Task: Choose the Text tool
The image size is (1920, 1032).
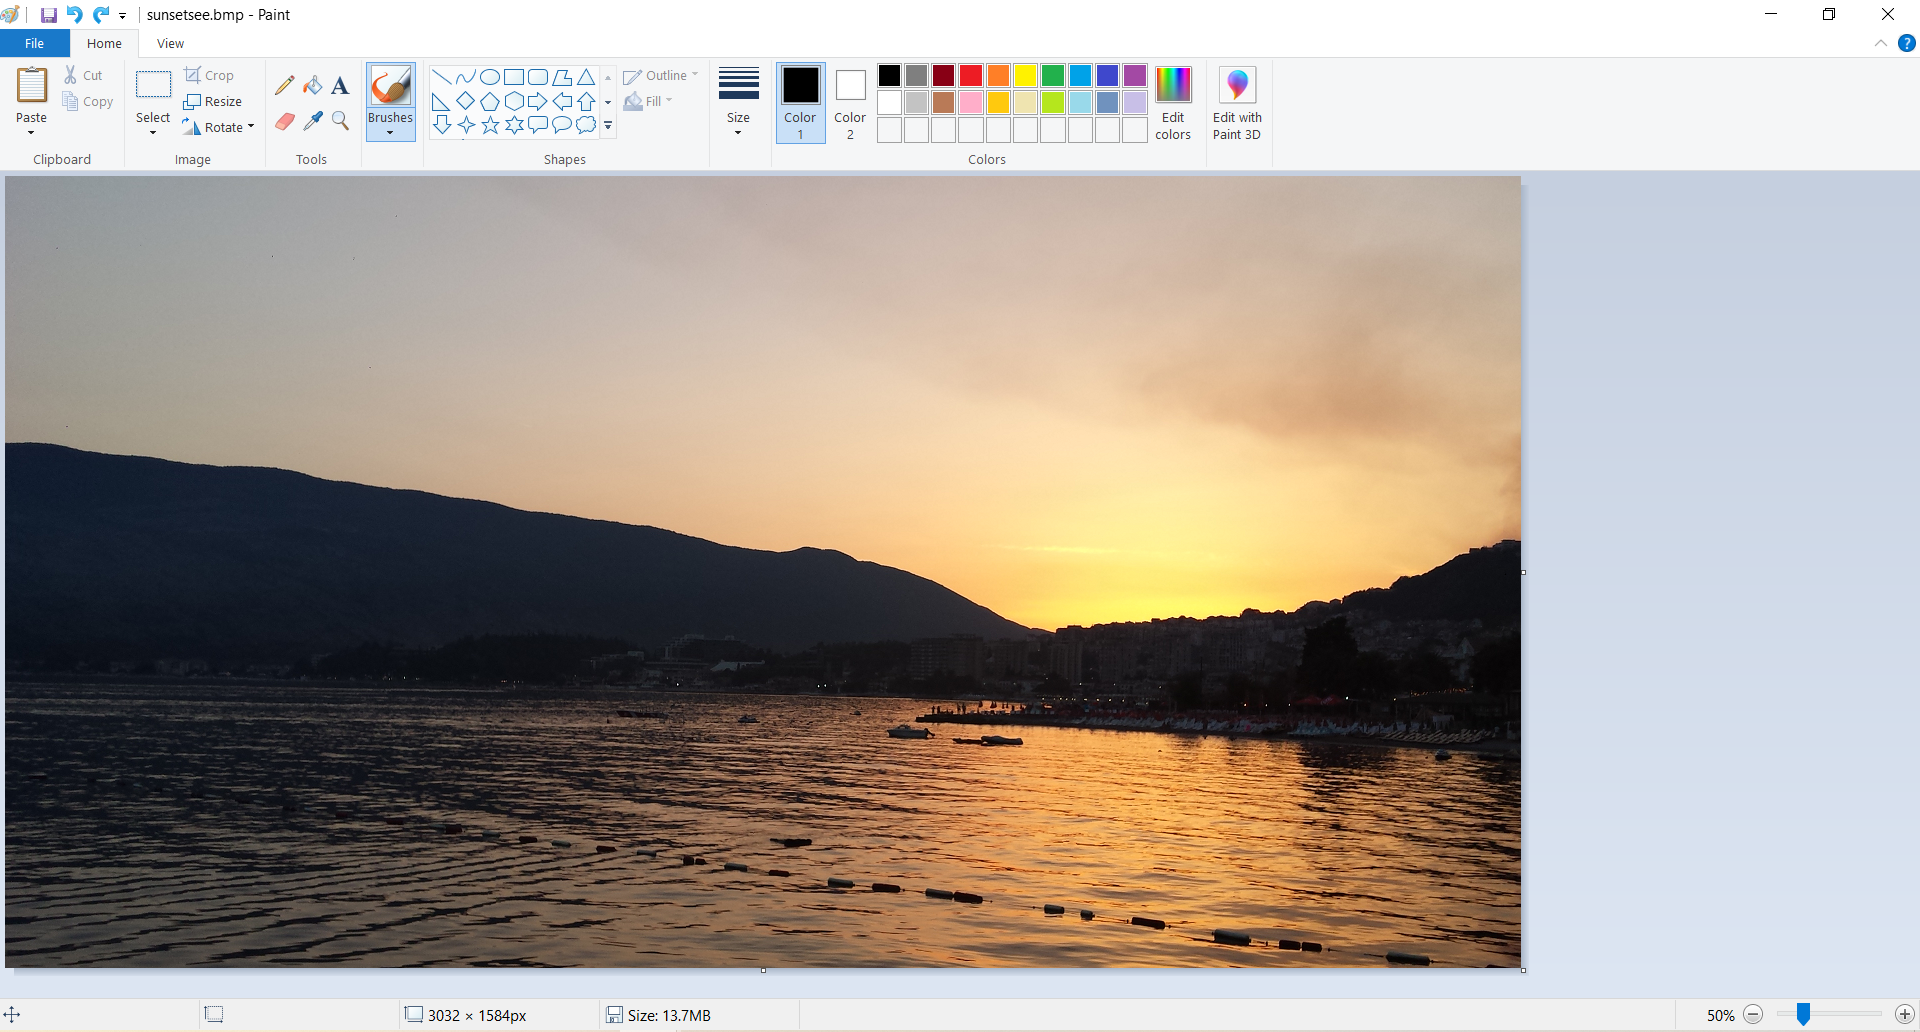Action: coord(340,86)
